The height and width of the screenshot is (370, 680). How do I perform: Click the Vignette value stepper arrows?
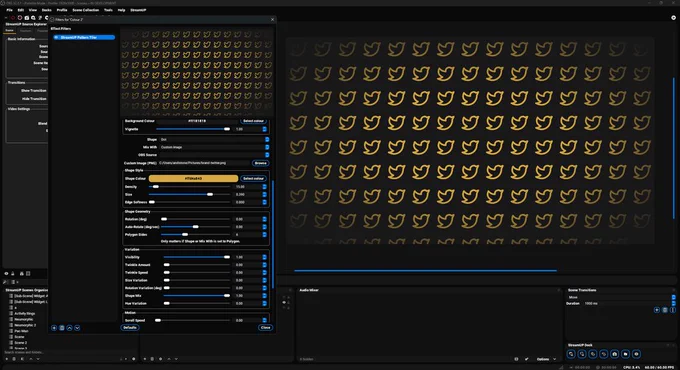pos(265,129)
